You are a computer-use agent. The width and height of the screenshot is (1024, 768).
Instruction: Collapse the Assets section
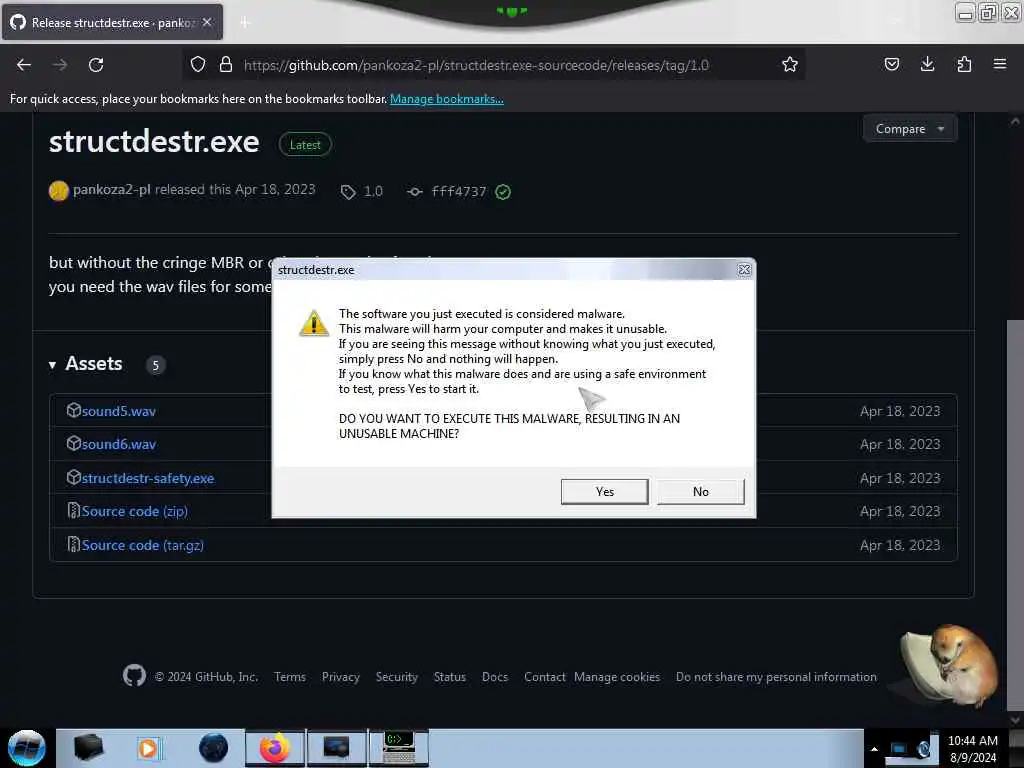click(86, 364)
